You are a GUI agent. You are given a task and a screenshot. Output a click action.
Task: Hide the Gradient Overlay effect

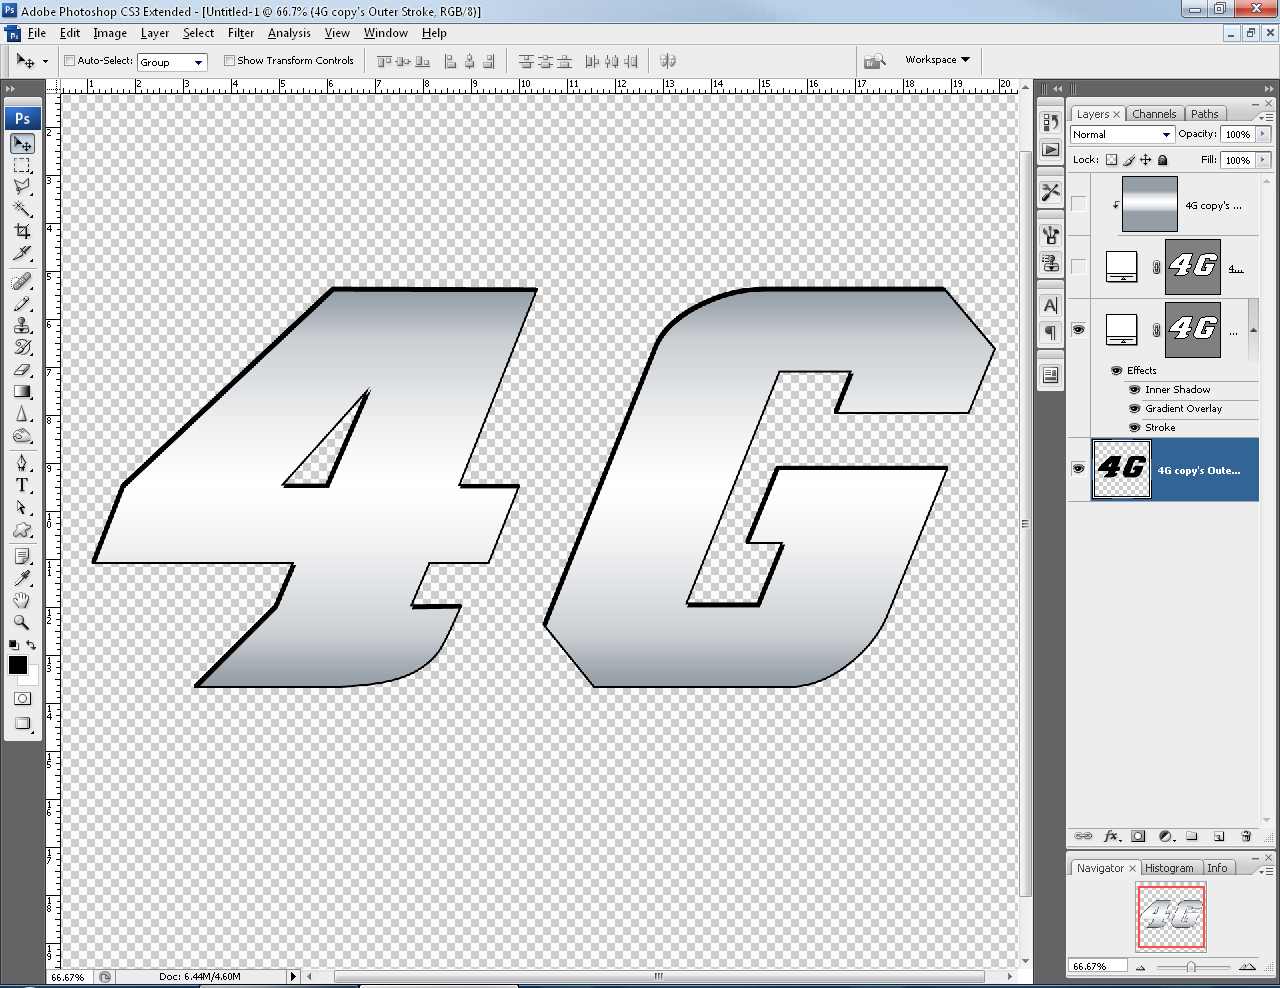pyautogui.click(x=1134, y=408)
